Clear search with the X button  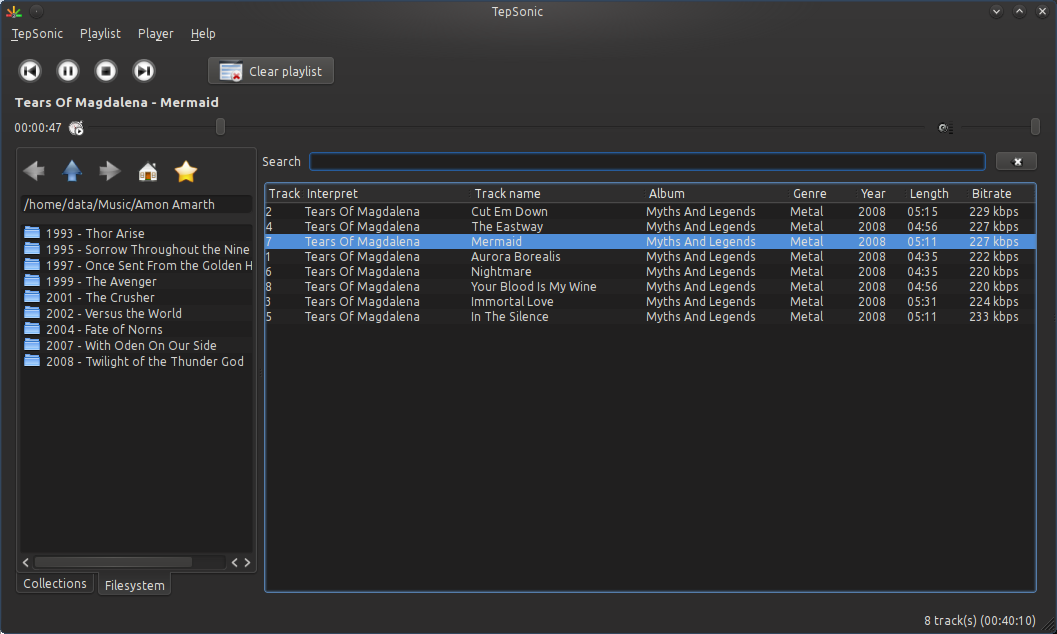pos(1017,162)
